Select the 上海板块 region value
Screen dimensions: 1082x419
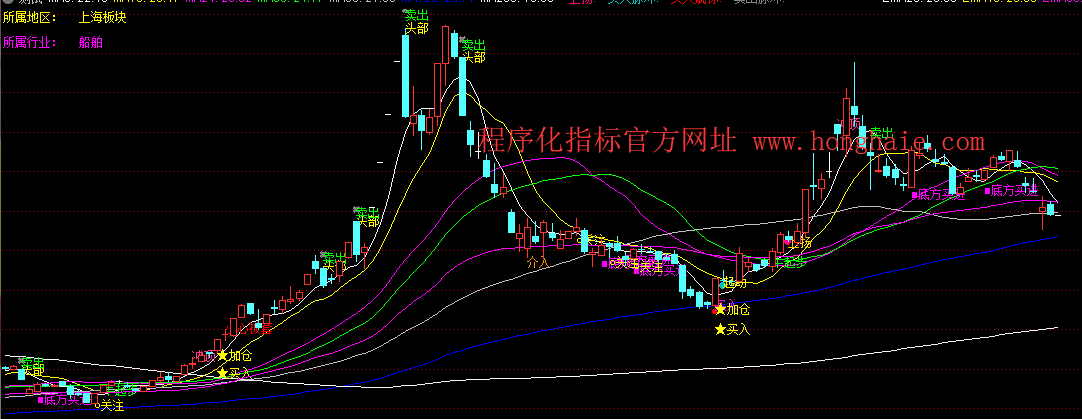point(103,17)
